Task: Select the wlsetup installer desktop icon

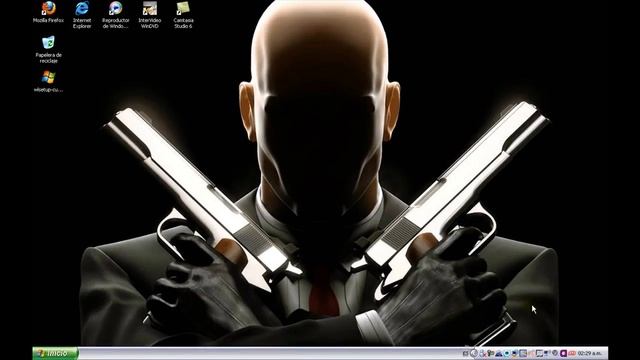Action: tap(48, 81)
